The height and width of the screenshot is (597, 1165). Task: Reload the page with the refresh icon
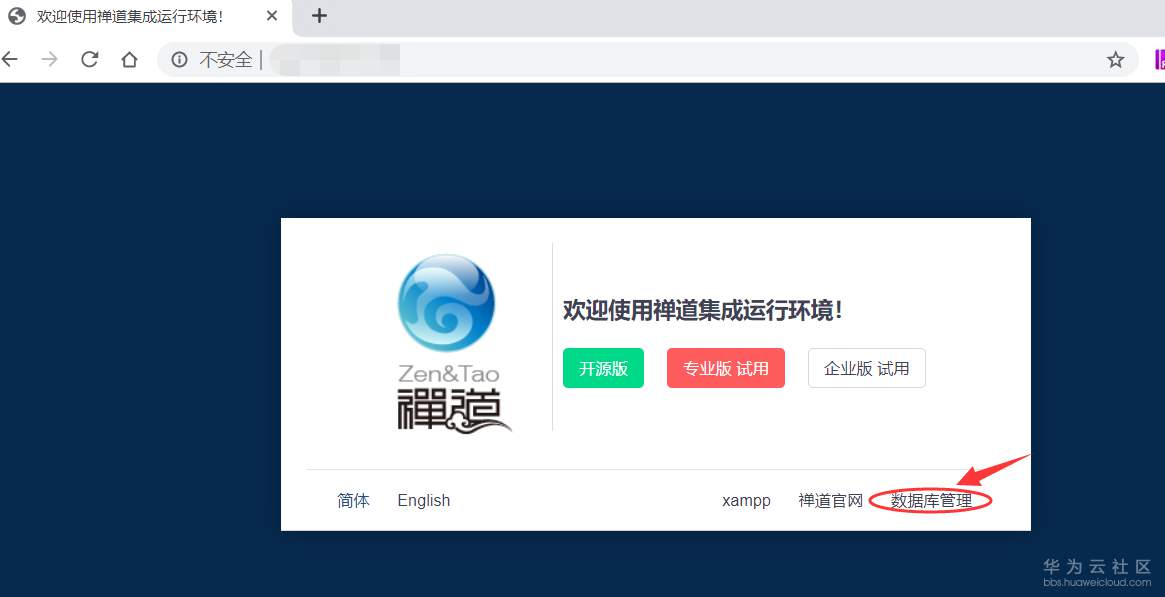88,59
